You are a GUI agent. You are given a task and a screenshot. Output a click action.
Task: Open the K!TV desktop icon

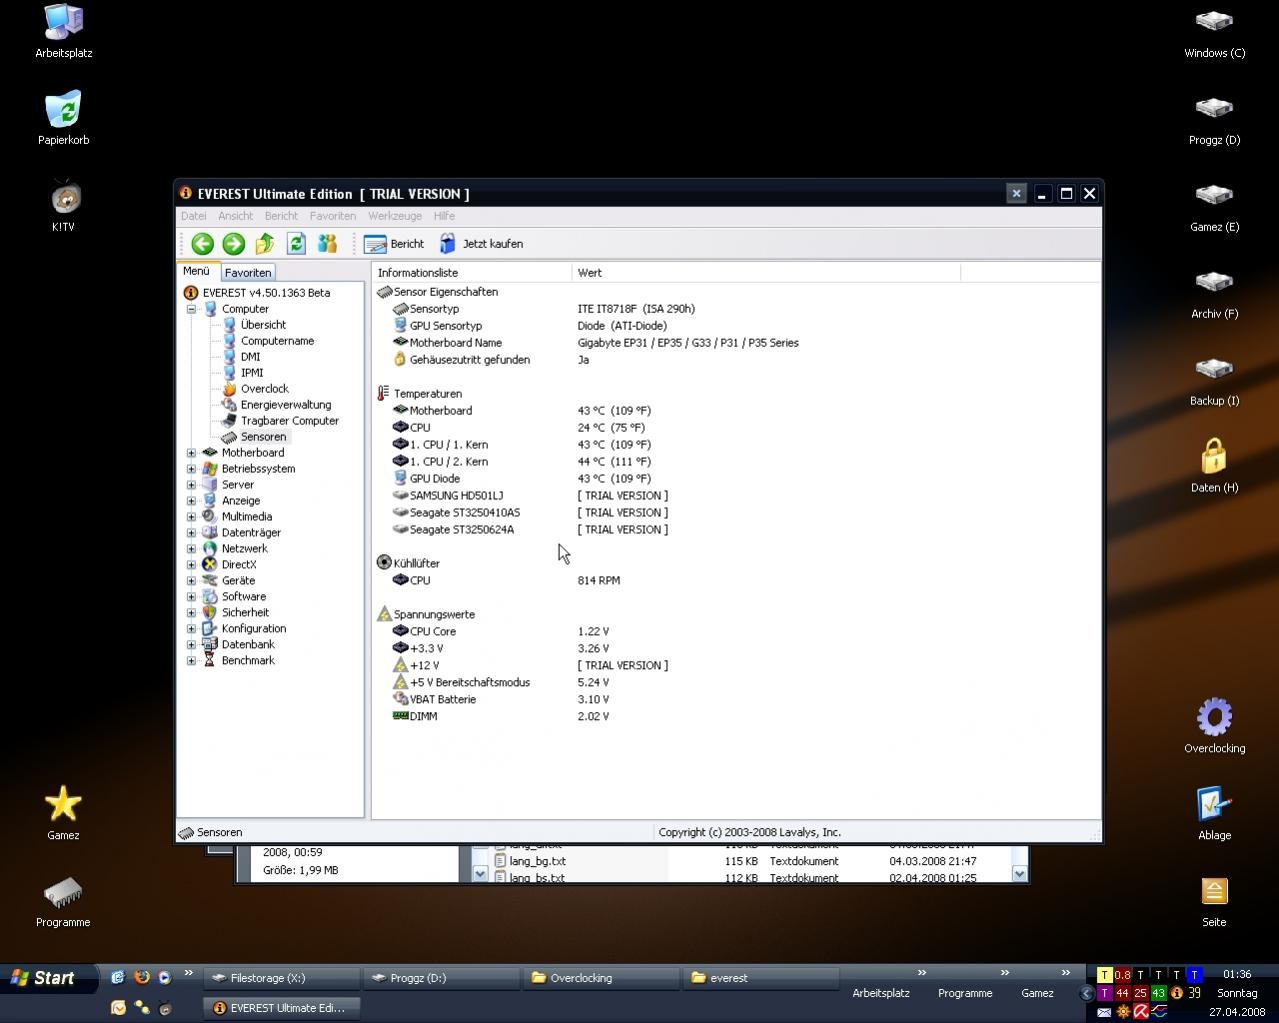pyautogui.click(x=64, y=205)
